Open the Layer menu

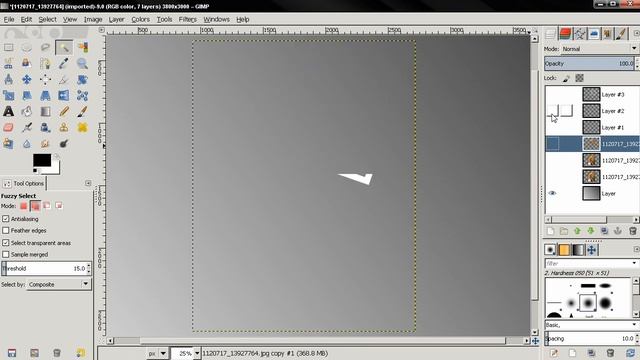116,19
